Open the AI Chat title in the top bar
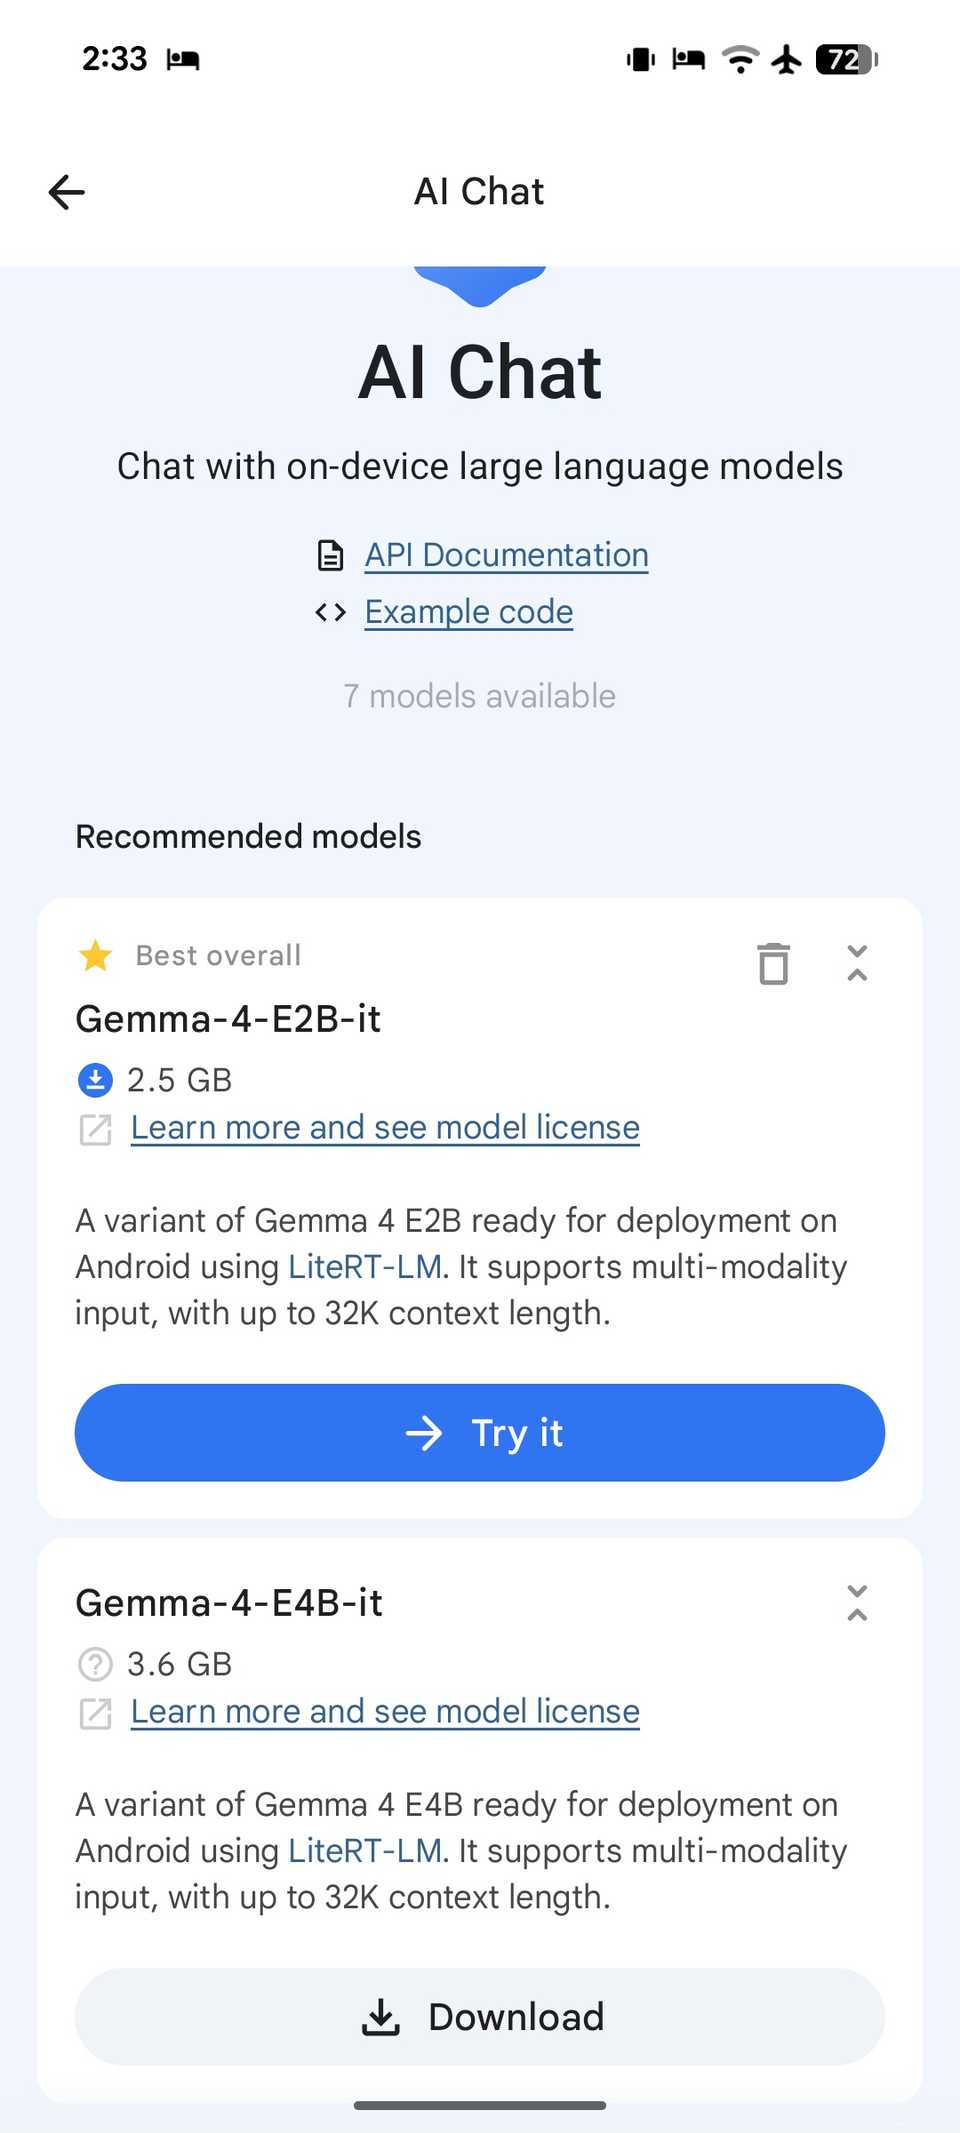This screenshot has width=960, height=2133. click(x=479, y=191)
